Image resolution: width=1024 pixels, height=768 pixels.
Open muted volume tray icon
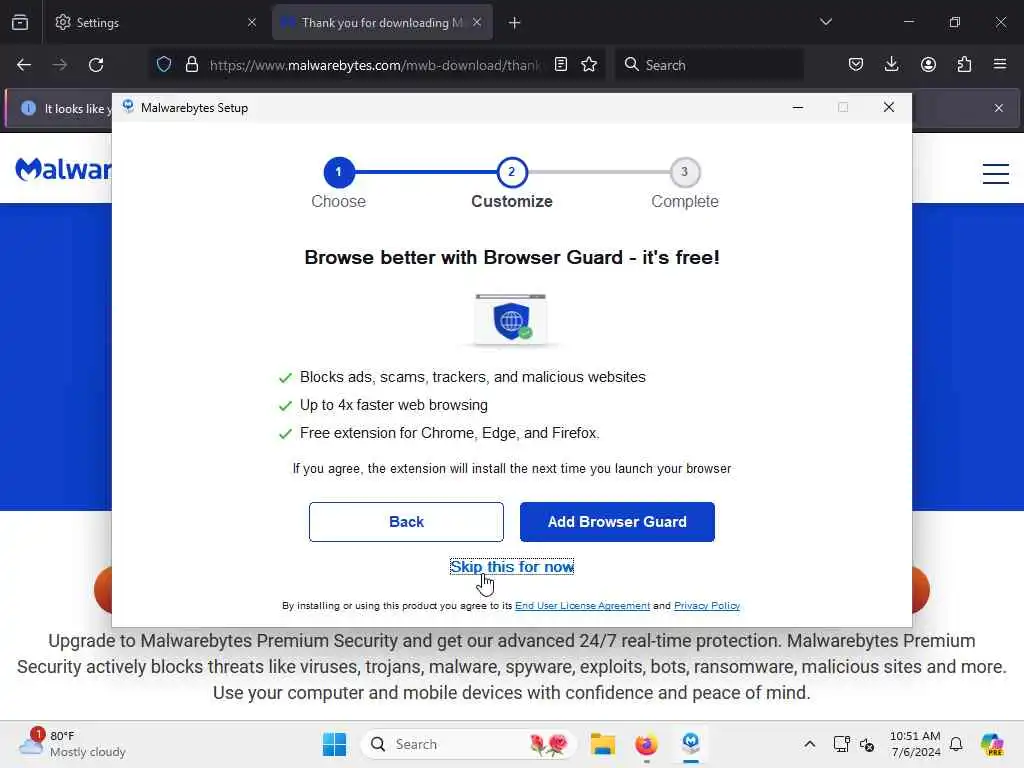pyautogui.click(x=867, y=744)
